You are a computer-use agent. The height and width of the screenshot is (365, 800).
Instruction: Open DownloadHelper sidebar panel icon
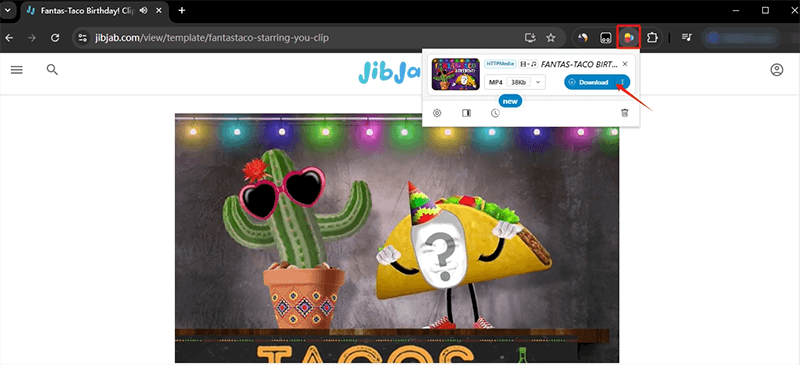[466, 113]
